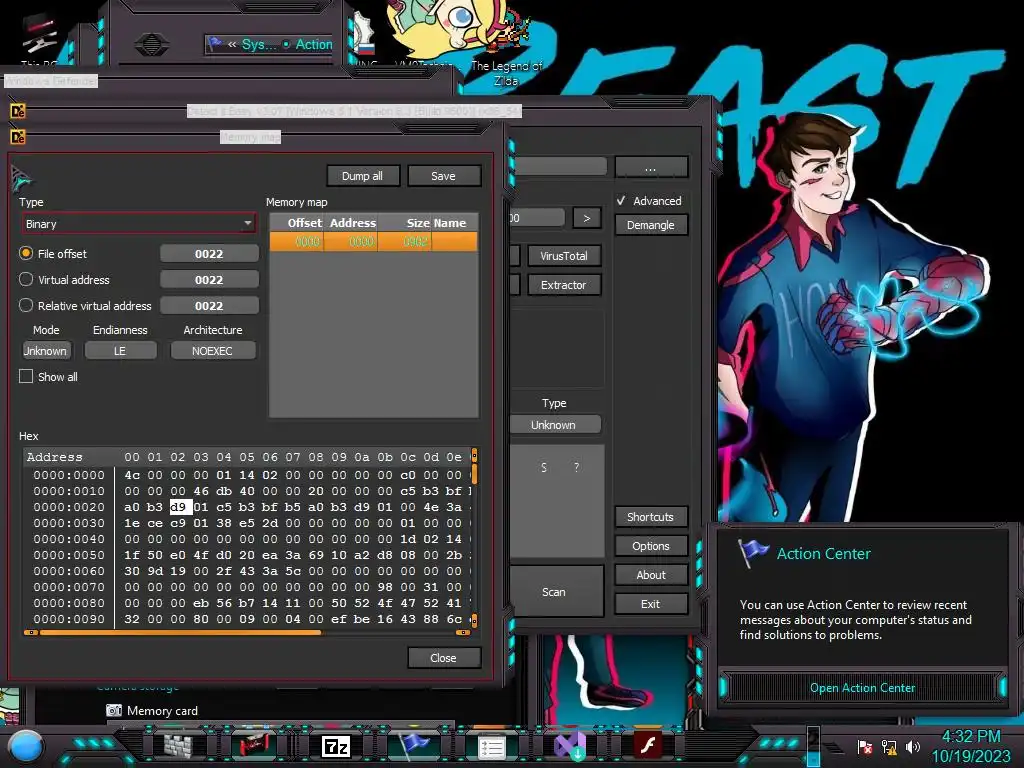
Task: Select the highlighted memory map row 0000
Action: click(374, 242)
